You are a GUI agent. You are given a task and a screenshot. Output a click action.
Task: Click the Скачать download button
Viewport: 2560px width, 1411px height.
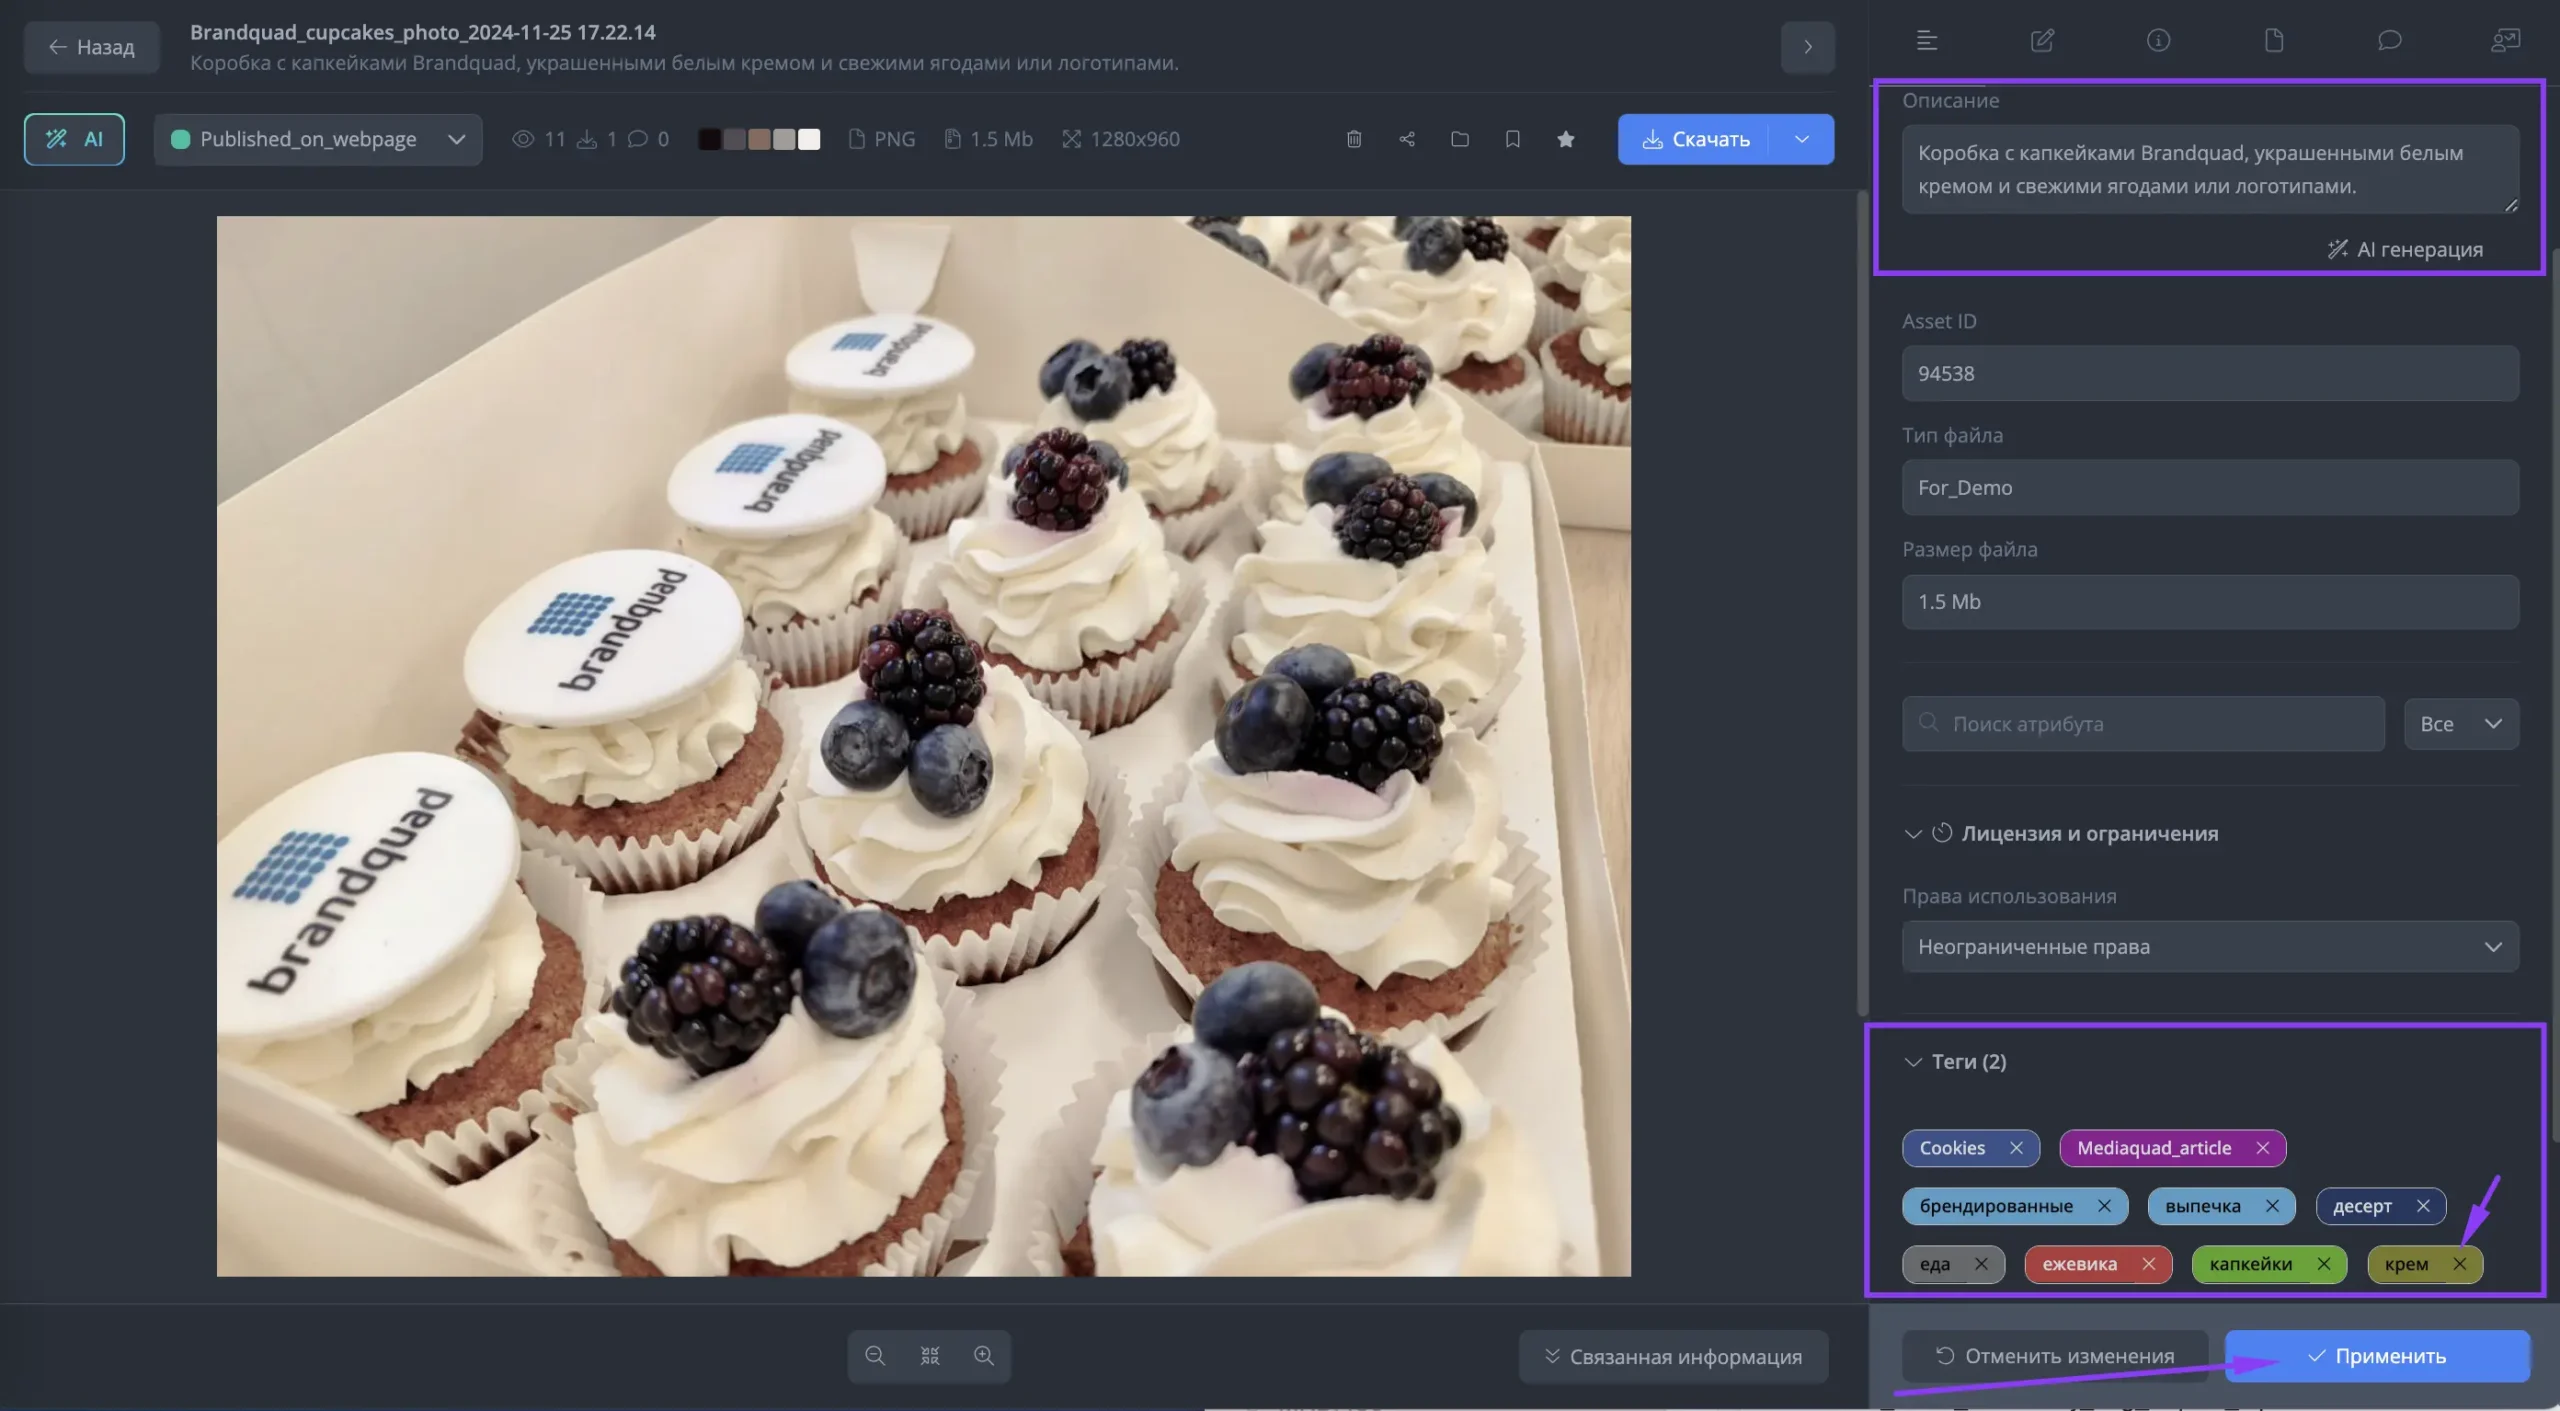[1695, 139]
